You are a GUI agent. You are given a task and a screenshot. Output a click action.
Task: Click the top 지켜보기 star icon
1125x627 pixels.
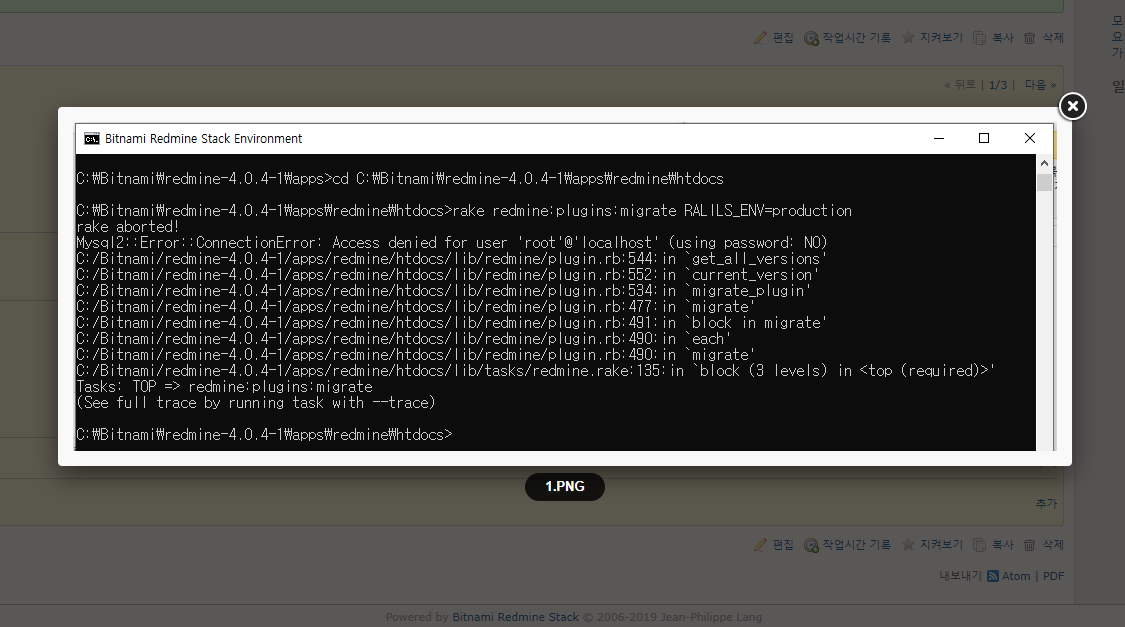(x=908, y=37)
